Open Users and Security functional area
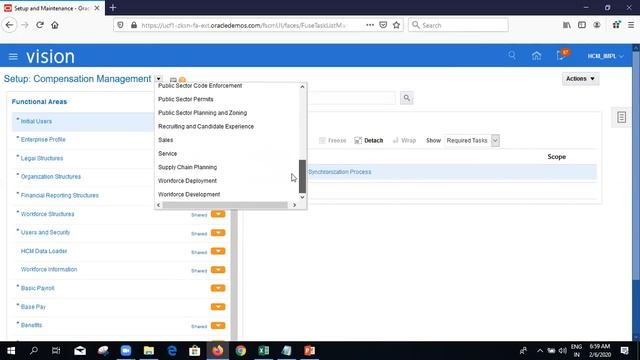The image size is (640, 360). pyautogui.click(x=45, y=233)
